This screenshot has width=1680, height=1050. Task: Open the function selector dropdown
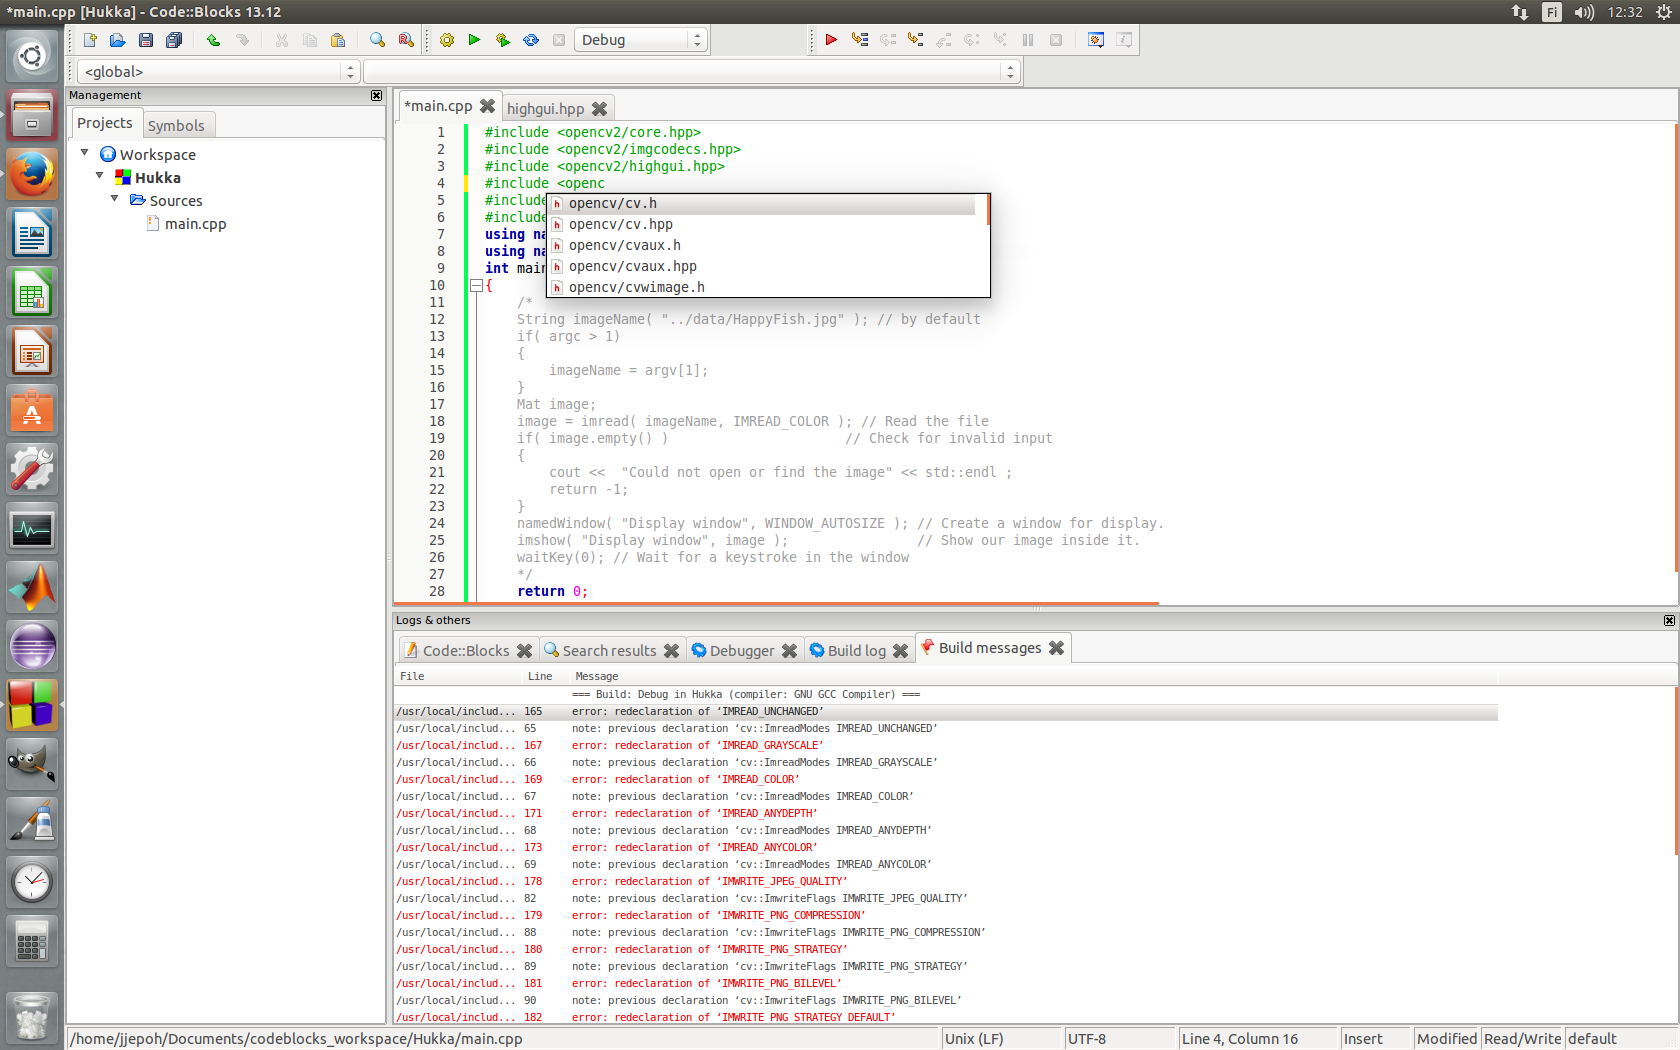point(692,72)
